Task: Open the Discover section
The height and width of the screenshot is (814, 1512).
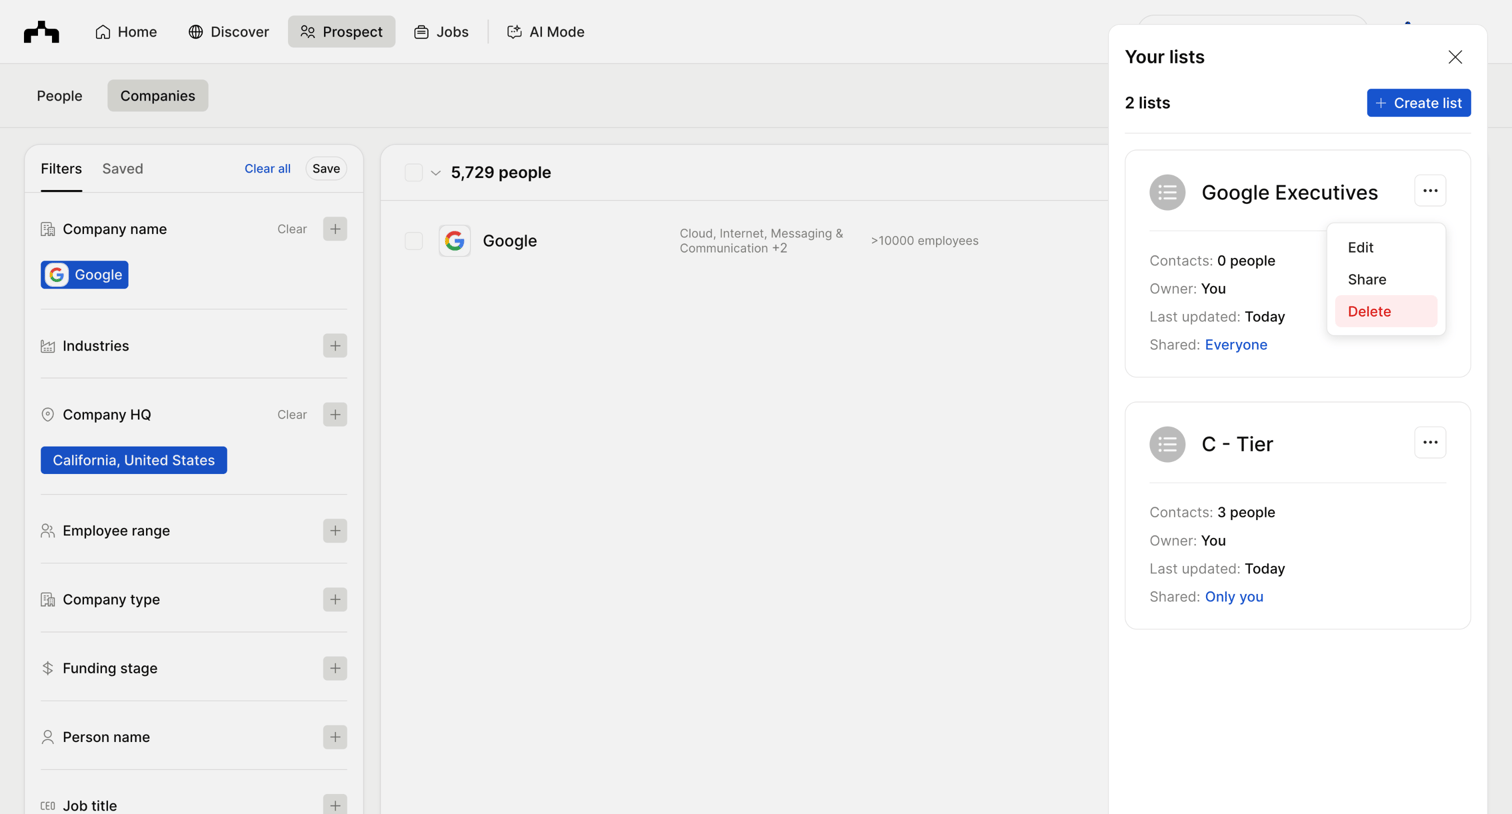Action: 228,32
